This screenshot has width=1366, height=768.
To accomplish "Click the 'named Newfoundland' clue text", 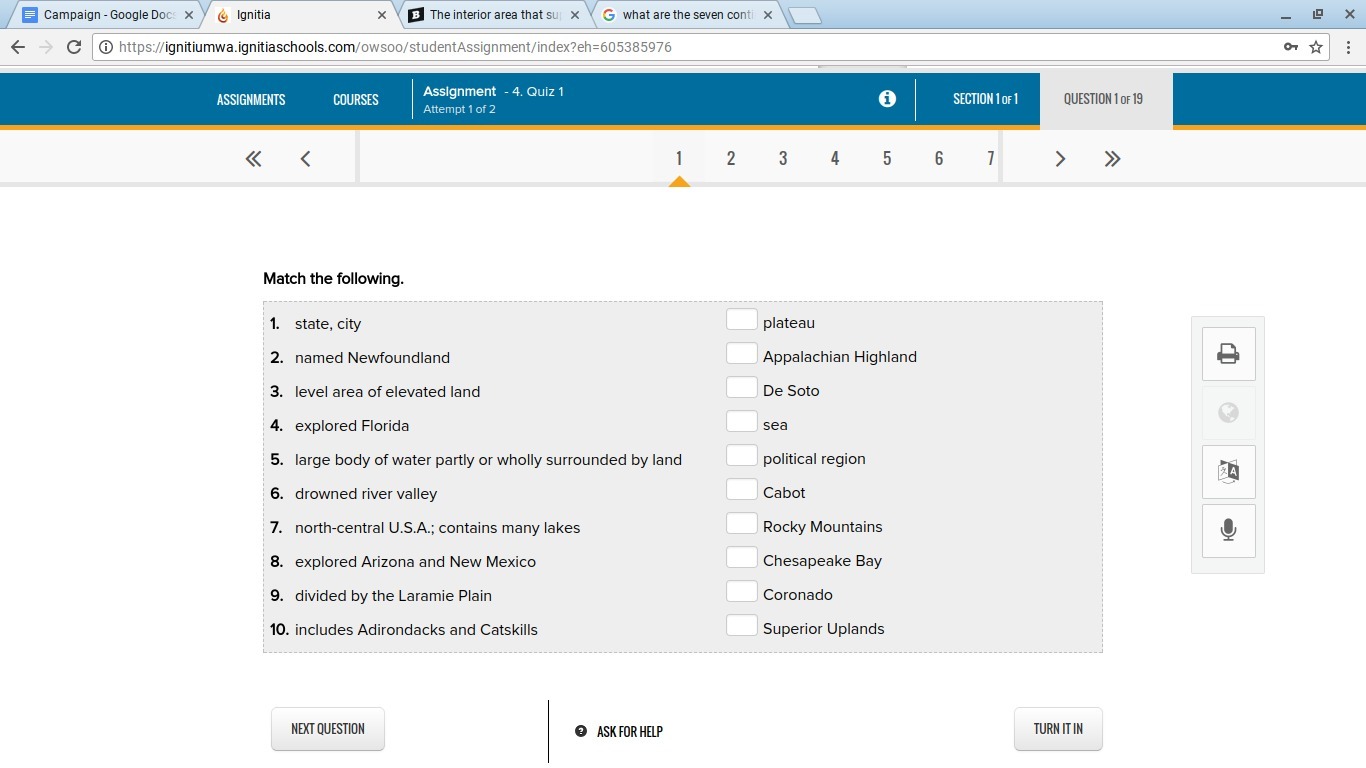I will coord(372,358).
